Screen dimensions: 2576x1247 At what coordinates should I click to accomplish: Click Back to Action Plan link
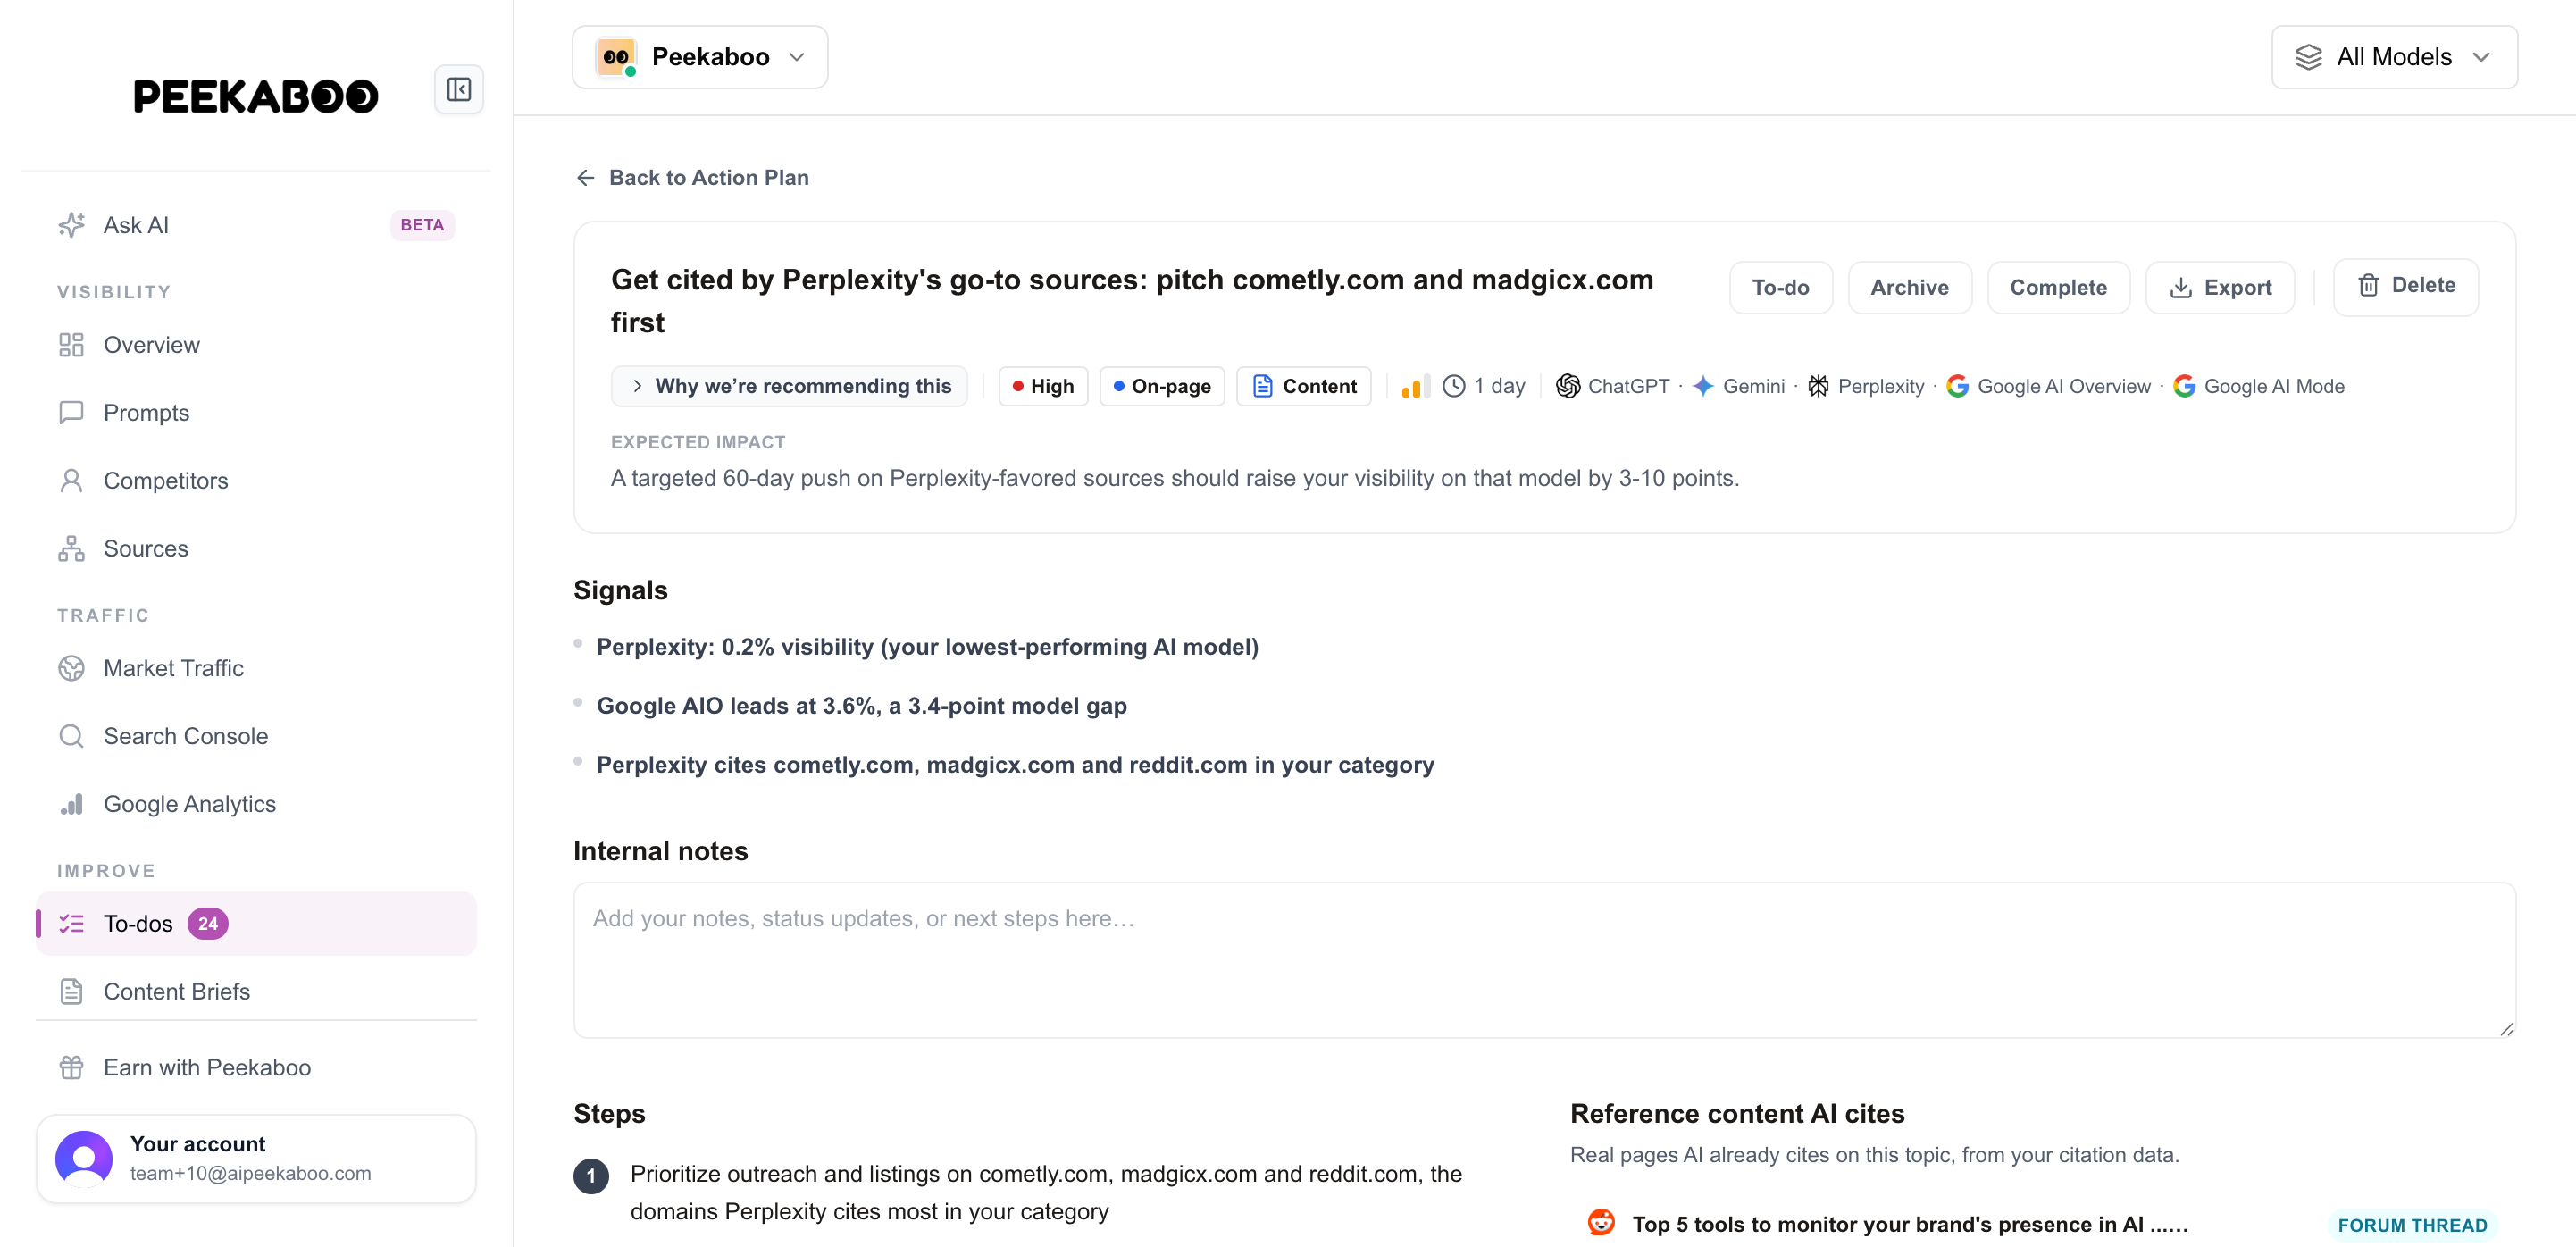click(x=693, y=178)
